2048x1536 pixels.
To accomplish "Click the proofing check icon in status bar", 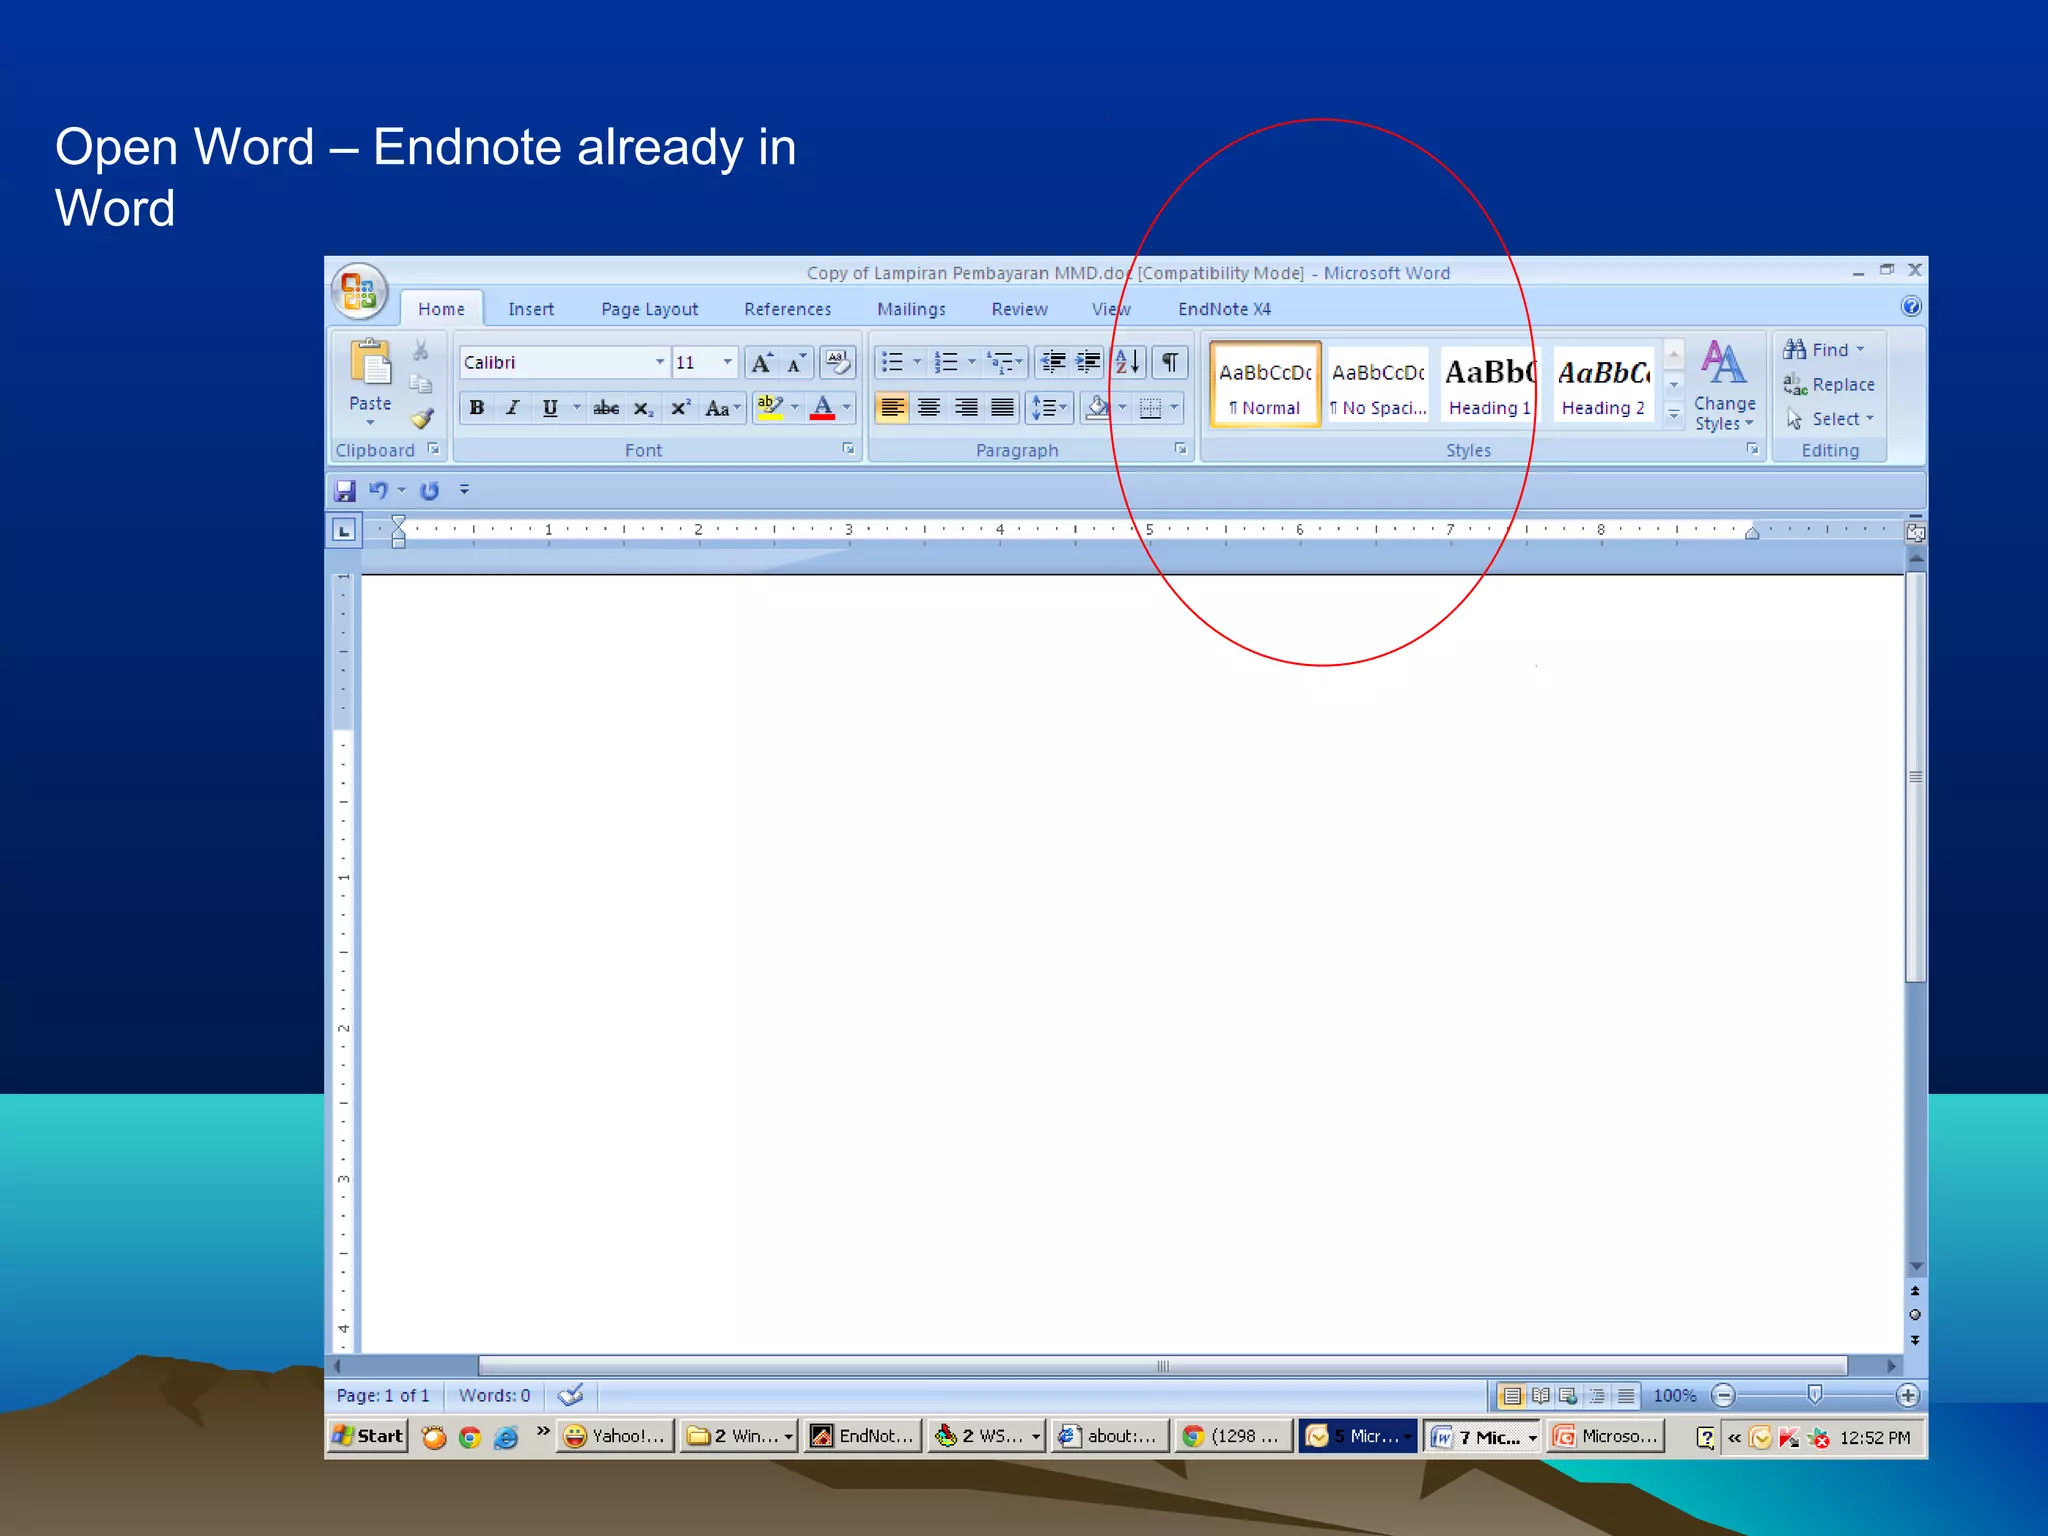I will click(x=571, y=1395).
